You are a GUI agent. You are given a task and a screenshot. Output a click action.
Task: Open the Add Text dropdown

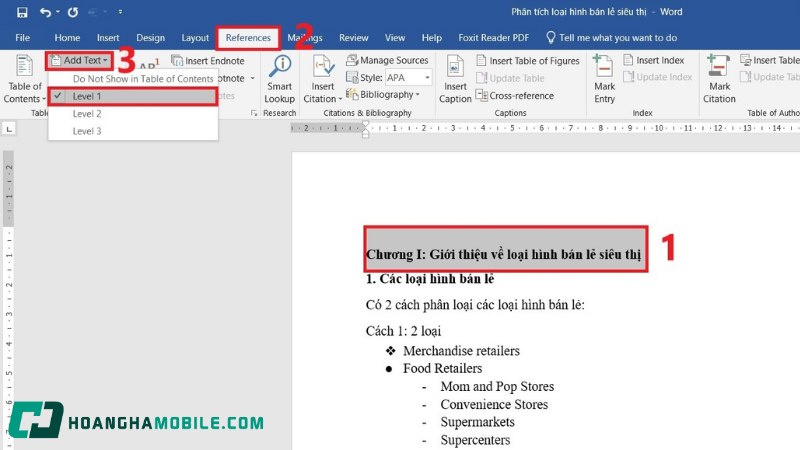[x=78, y=61]
